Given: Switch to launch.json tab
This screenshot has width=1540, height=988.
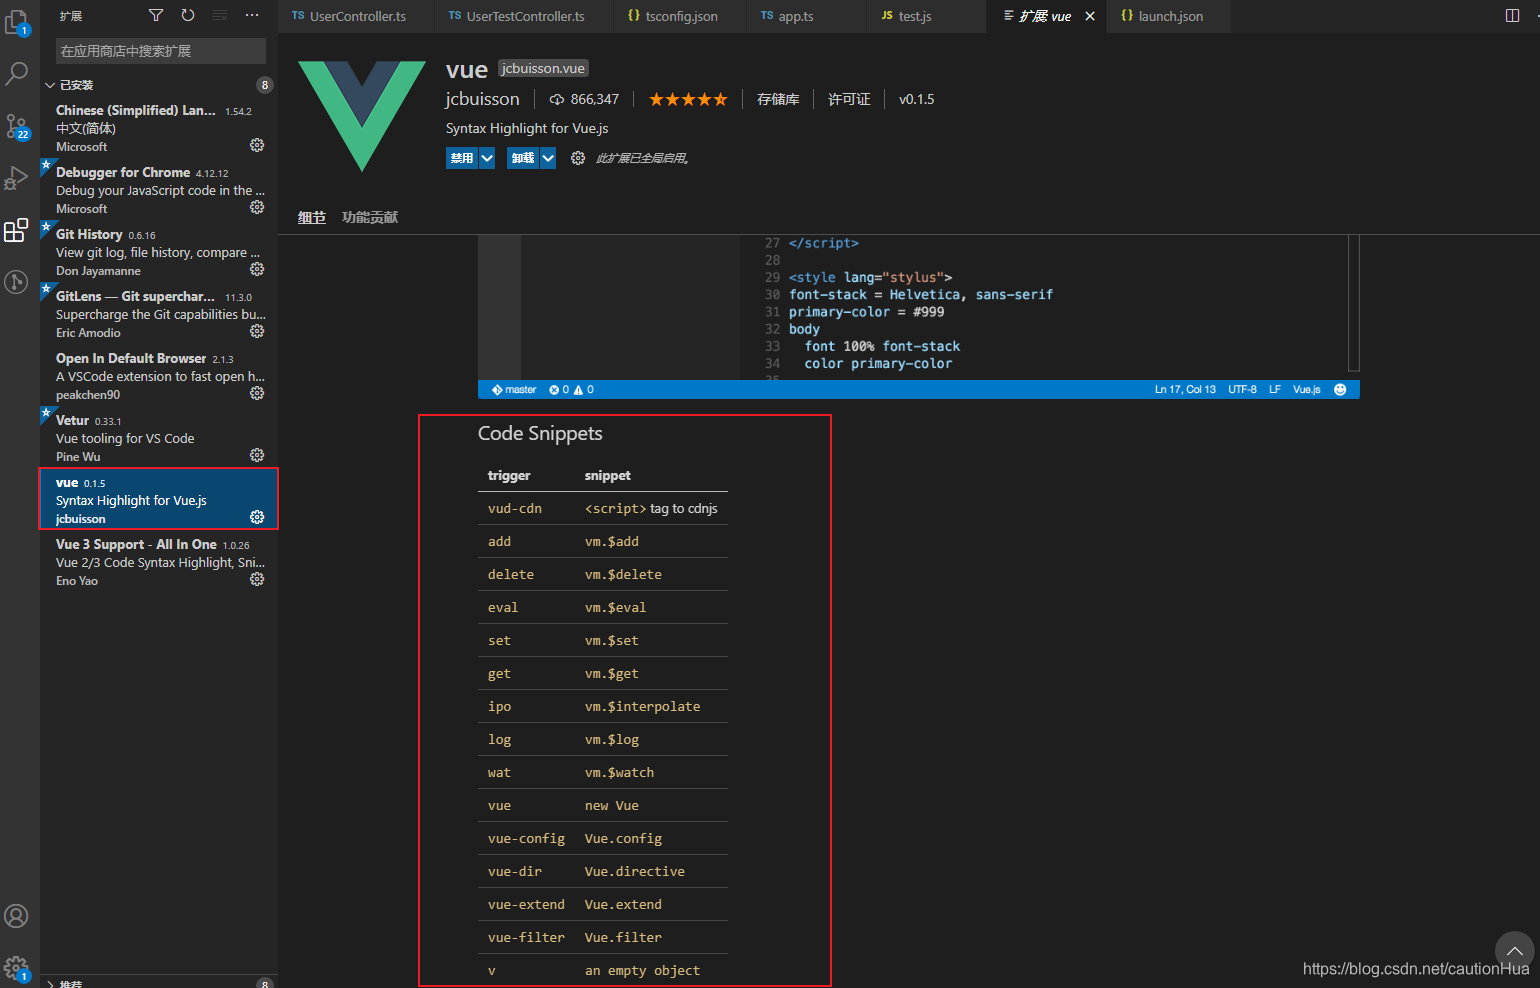Looking at the screenshot, I should (1169, 16).
